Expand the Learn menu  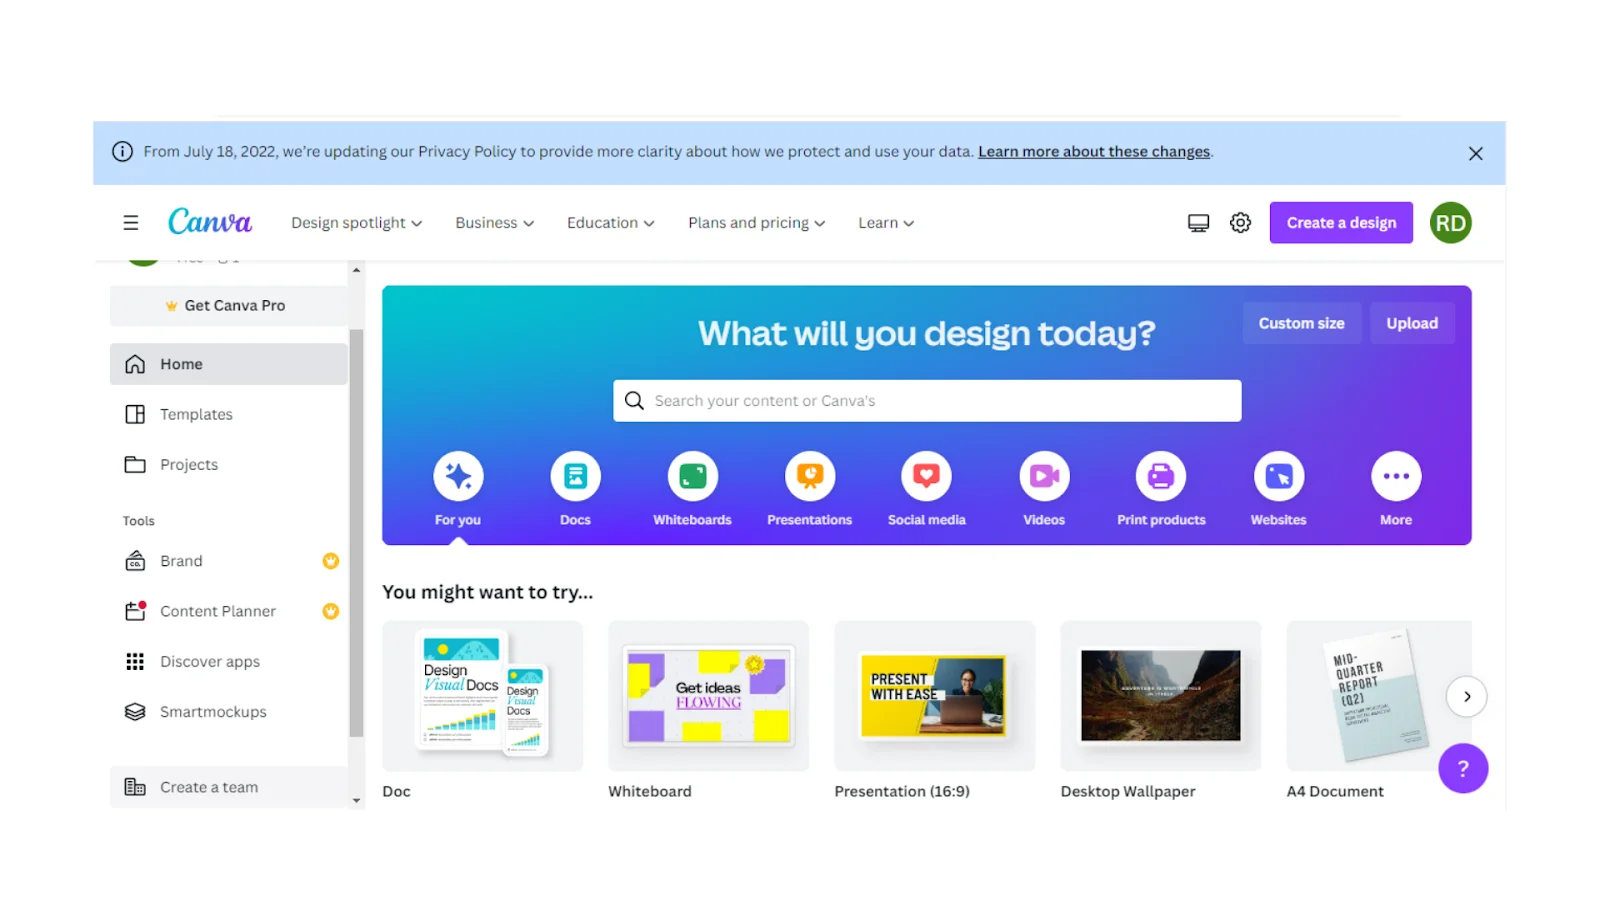pos(886,223)
